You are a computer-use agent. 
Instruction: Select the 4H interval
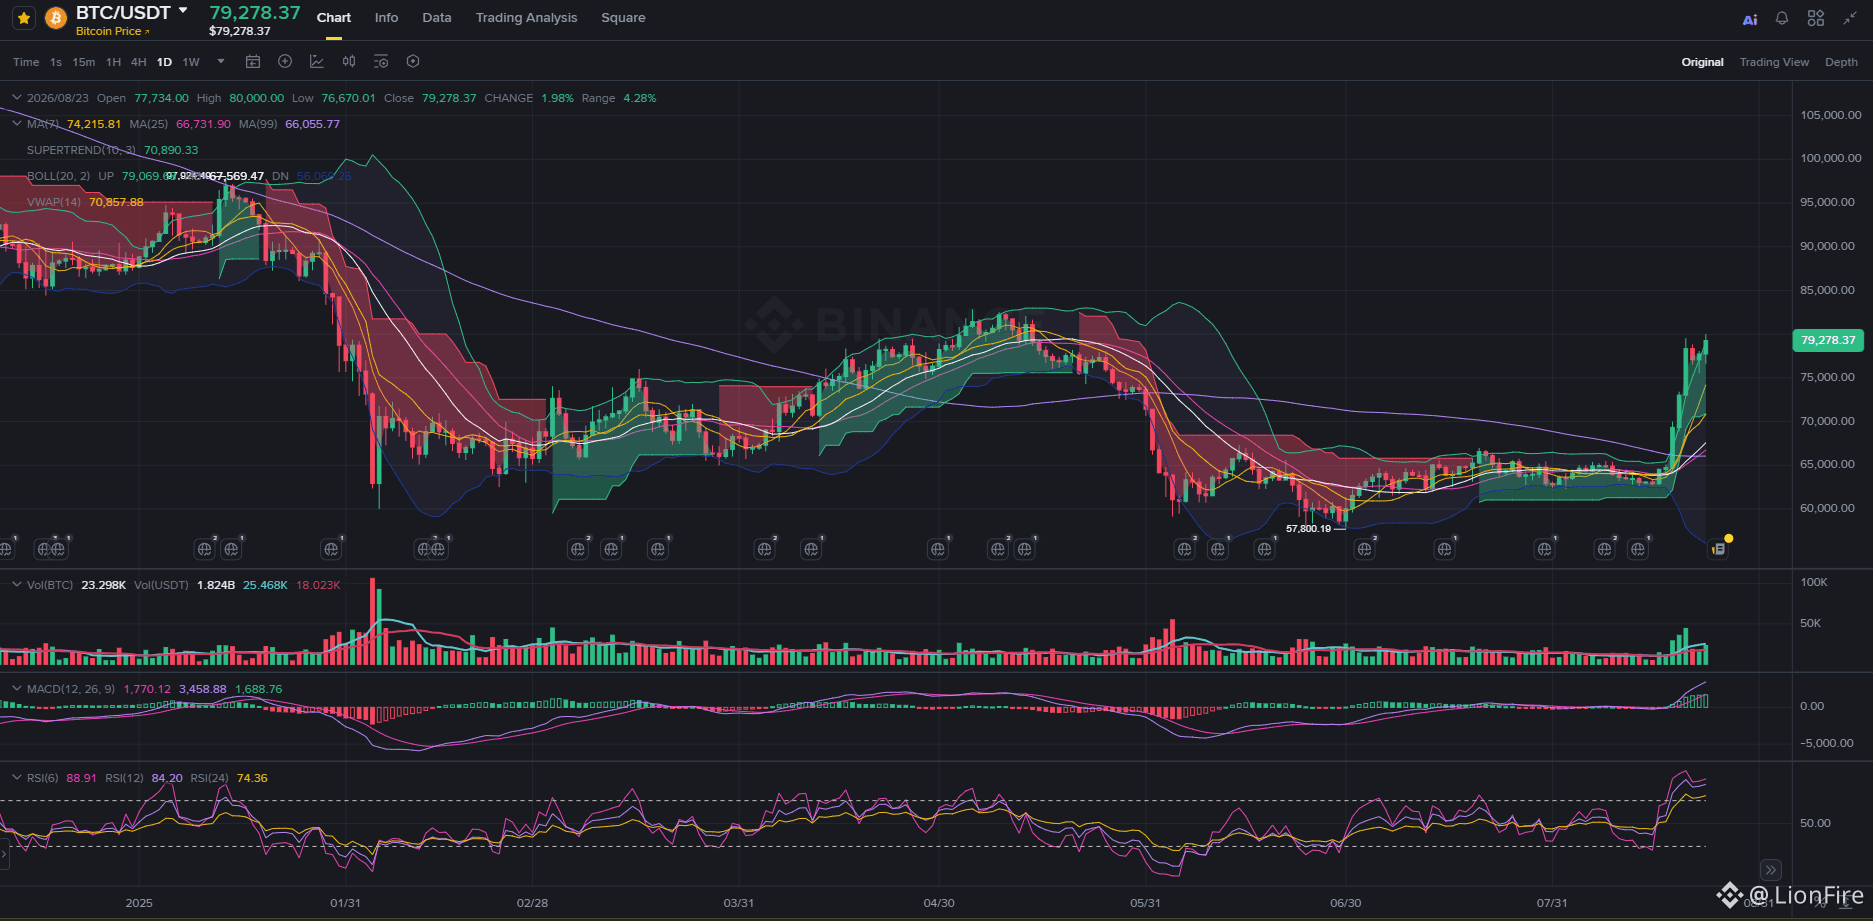[139, 62]
